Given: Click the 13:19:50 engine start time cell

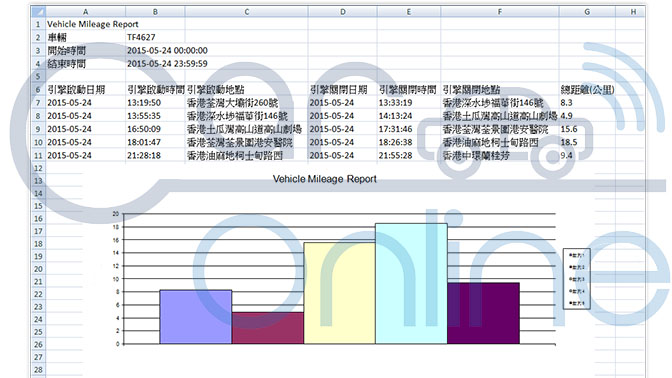Looking at the screenshot, I should (155, 103).
